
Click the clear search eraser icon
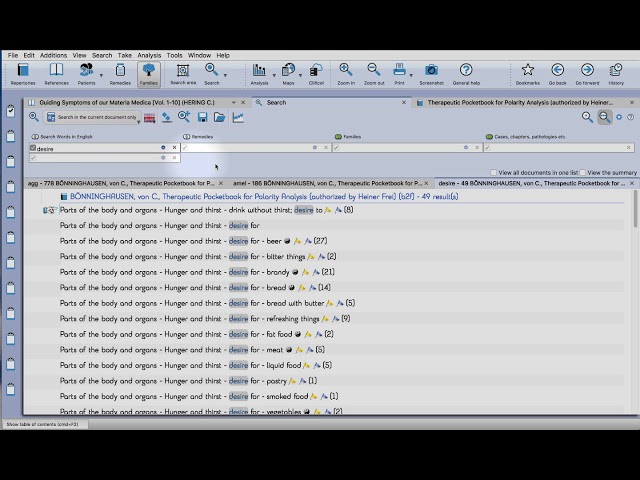[x=167, y=118]
